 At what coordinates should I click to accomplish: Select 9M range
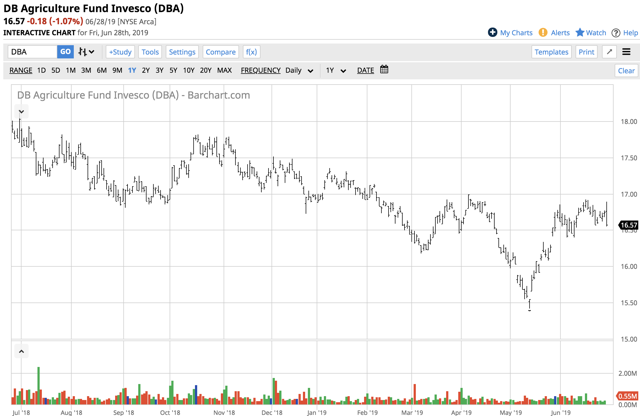coord(117,70)
